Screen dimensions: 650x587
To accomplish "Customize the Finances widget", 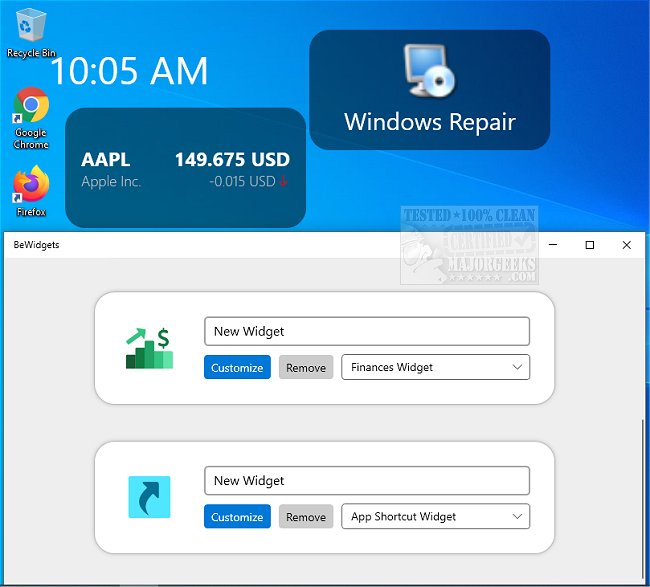I will [x=237, y=368].
